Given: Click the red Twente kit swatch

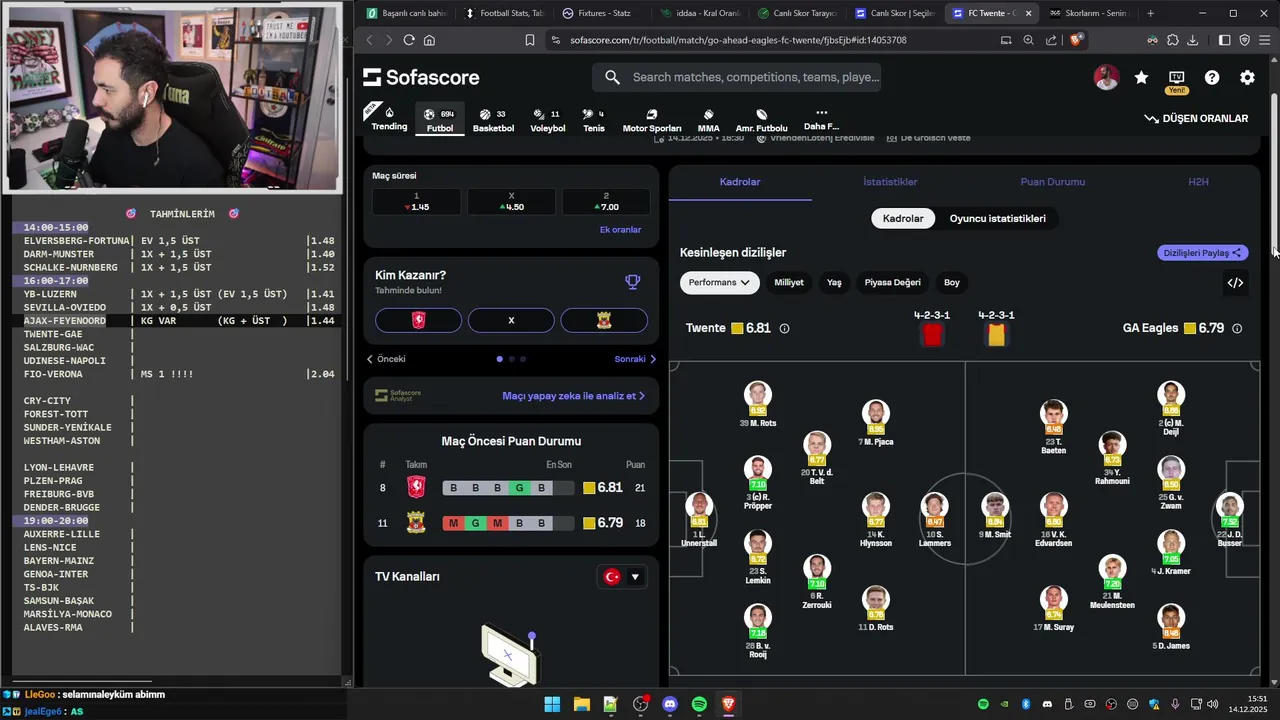Looking at the screenshot, I should click(932, 335).
